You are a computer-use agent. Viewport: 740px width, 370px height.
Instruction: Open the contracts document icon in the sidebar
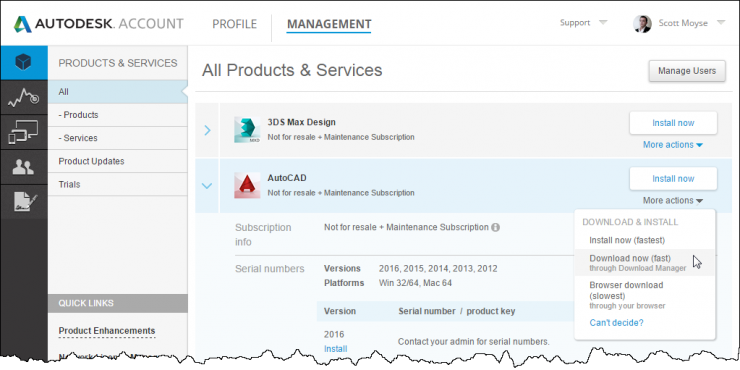click(x=24, y=202)
